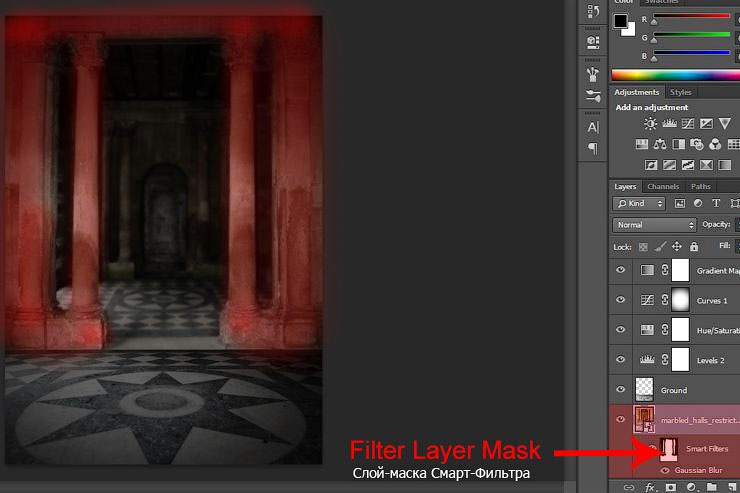The image size is (740, 493).
Task: Enable lock position for layer
Action: point(676,246)
